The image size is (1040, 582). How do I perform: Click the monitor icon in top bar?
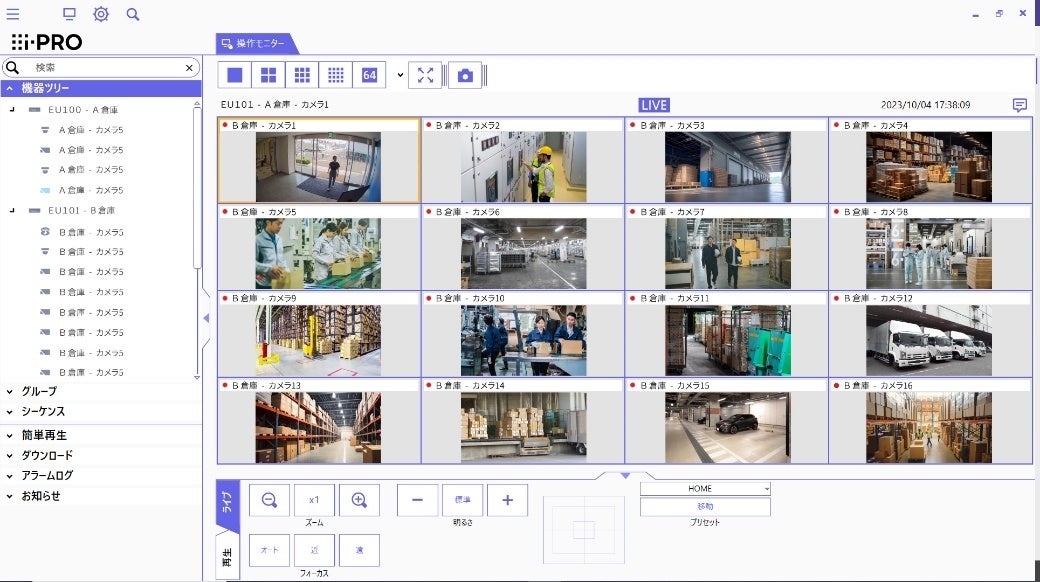click(69, 14)
